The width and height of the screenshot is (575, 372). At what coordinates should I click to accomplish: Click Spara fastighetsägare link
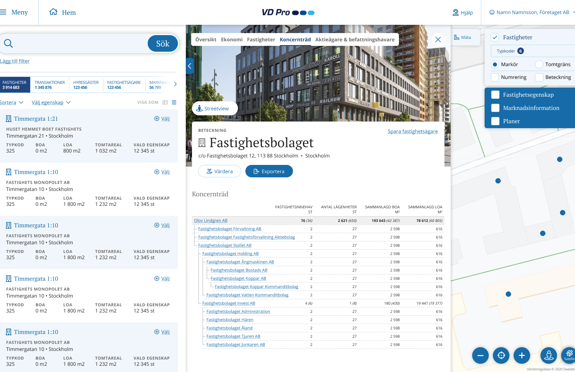413,131
